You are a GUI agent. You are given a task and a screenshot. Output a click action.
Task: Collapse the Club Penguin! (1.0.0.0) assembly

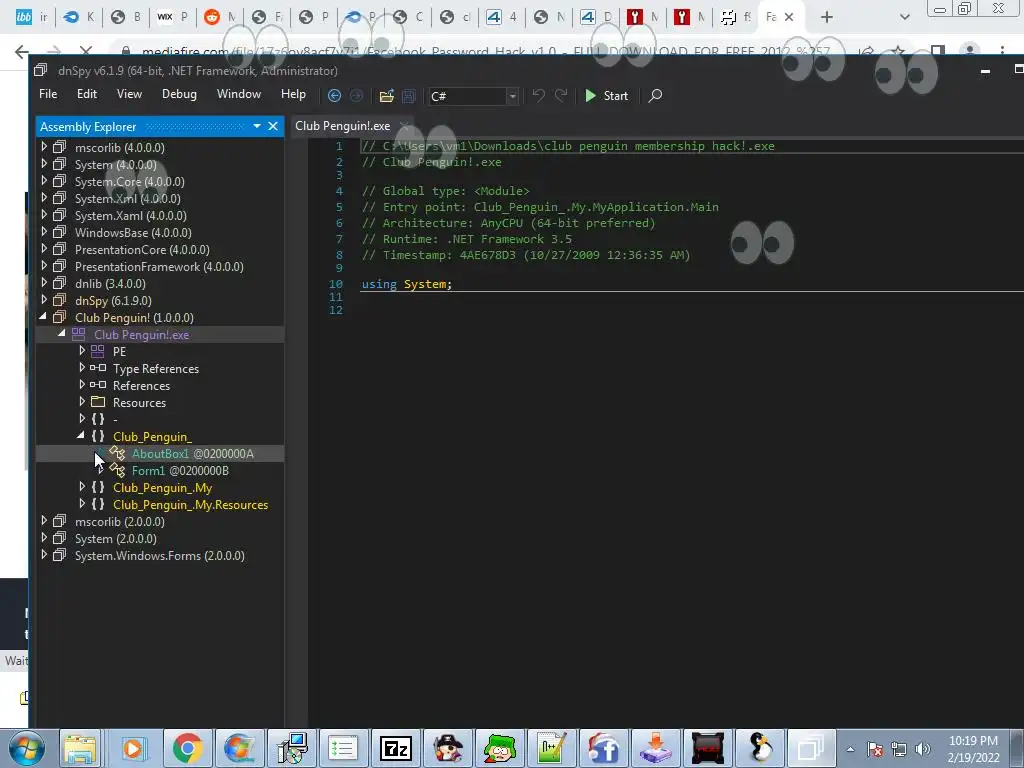point(44,317)
